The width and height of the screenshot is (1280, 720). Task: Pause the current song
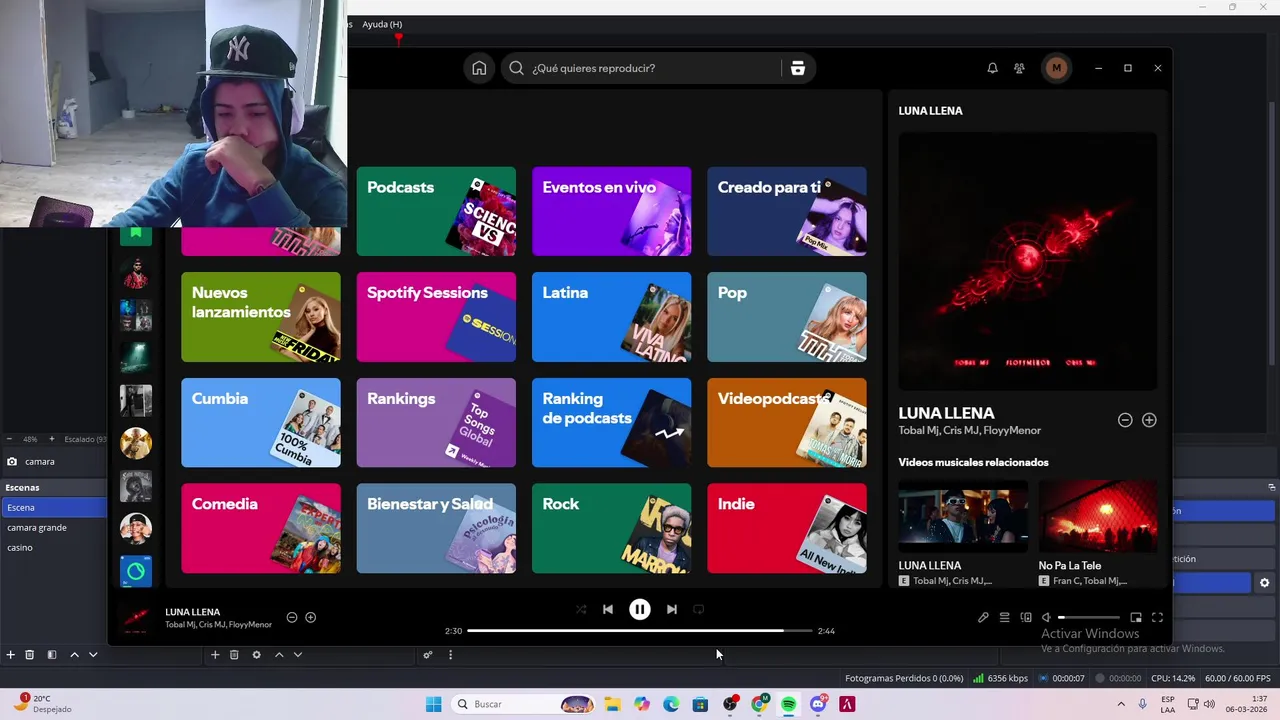pyautogui.click(x=639, y=609)
